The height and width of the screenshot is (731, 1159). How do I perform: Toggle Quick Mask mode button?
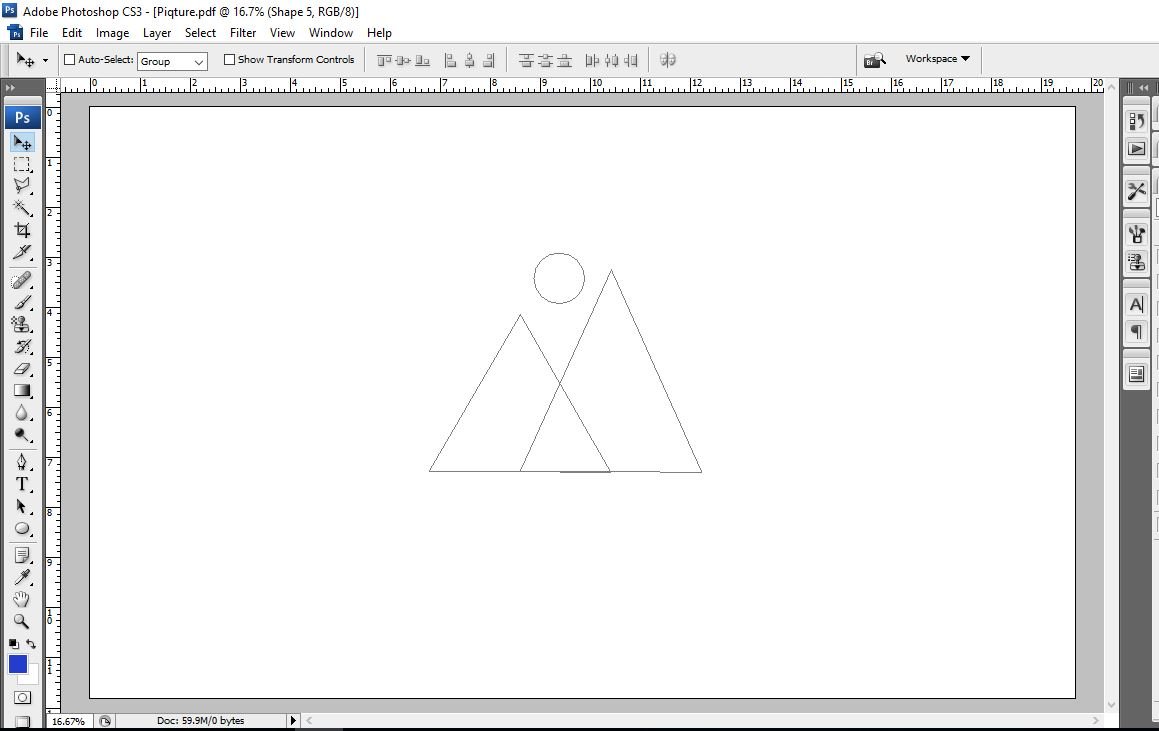click(22, 698)
